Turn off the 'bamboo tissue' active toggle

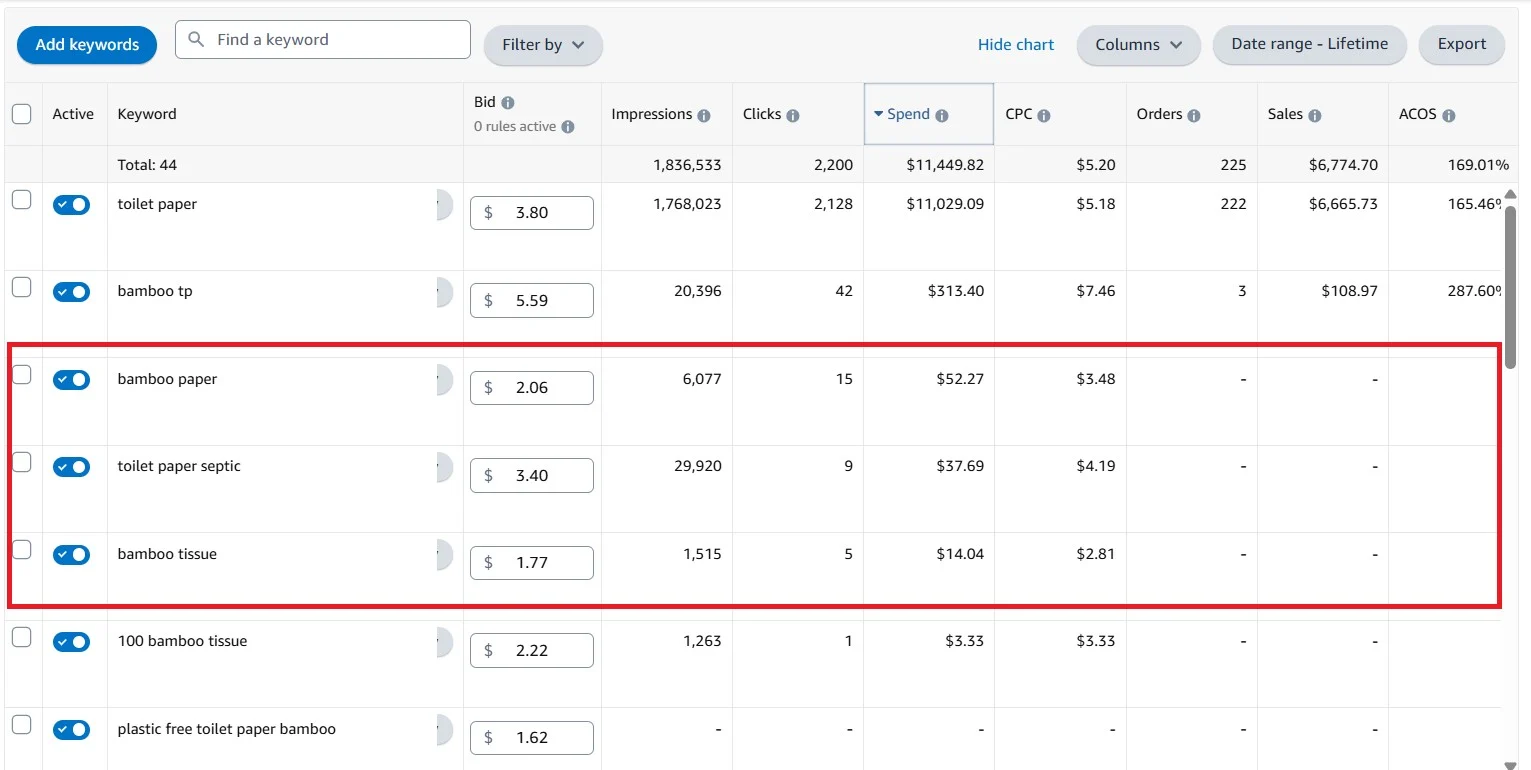click(72, 555)
